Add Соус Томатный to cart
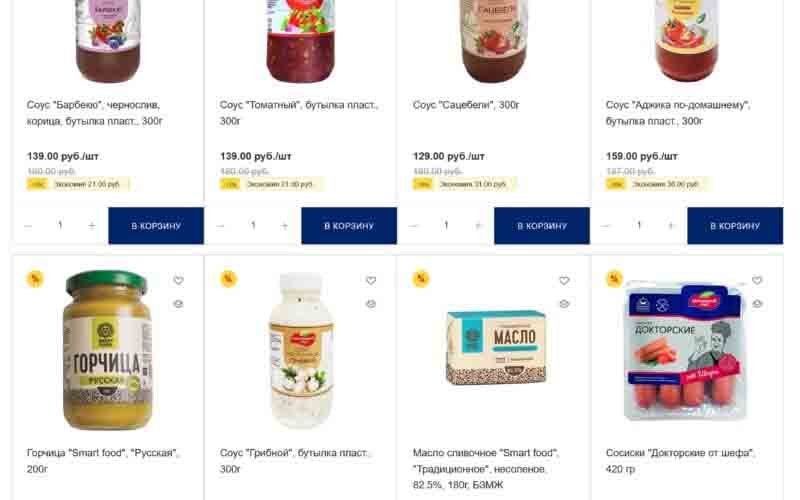 (349, 226)
